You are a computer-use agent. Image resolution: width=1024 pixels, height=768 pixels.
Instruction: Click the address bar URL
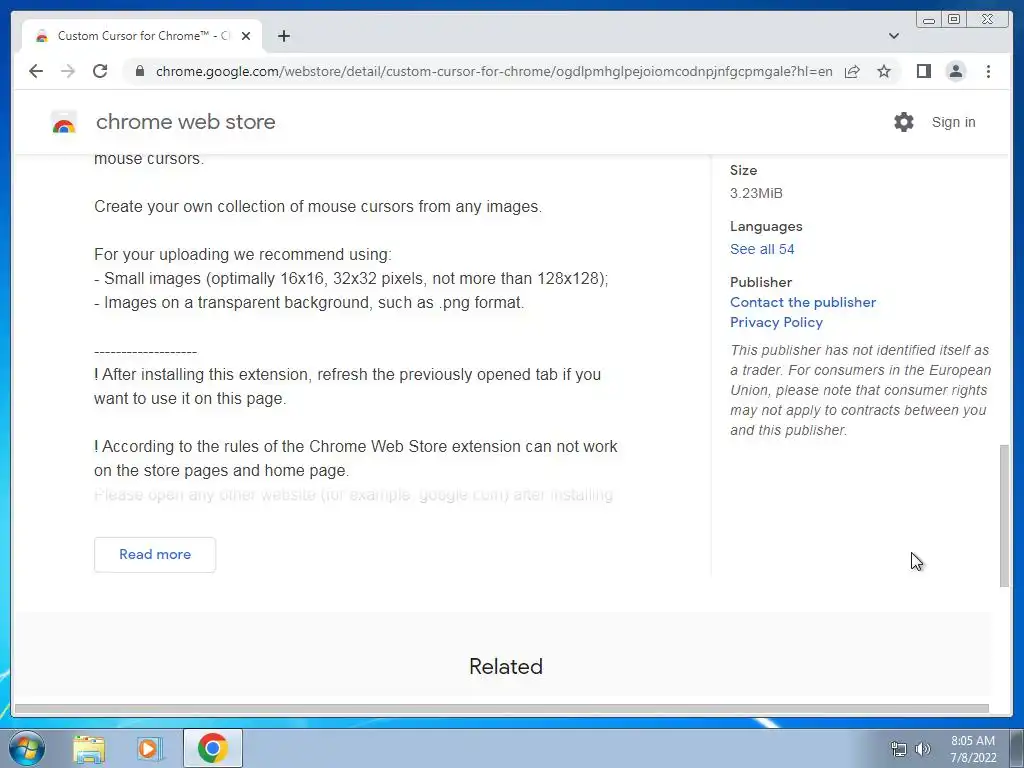click(x=494, y=71)
